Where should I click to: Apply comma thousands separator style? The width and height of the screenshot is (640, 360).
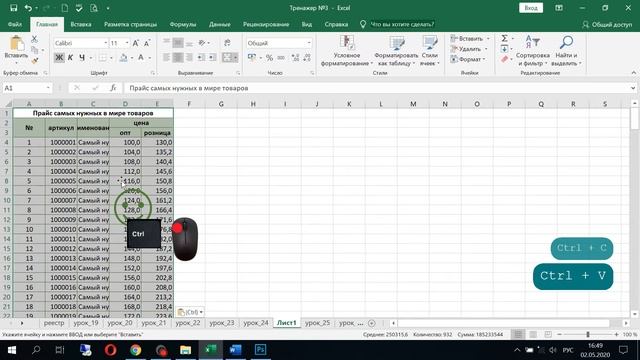[x=281, y=58]
